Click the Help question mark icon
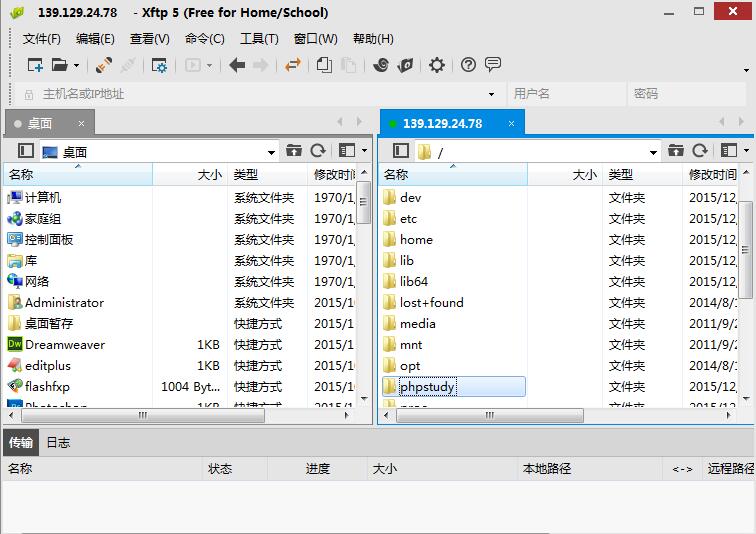Viewport: 756px width, 534px height. pyautogui.click(x=468, y=65)
